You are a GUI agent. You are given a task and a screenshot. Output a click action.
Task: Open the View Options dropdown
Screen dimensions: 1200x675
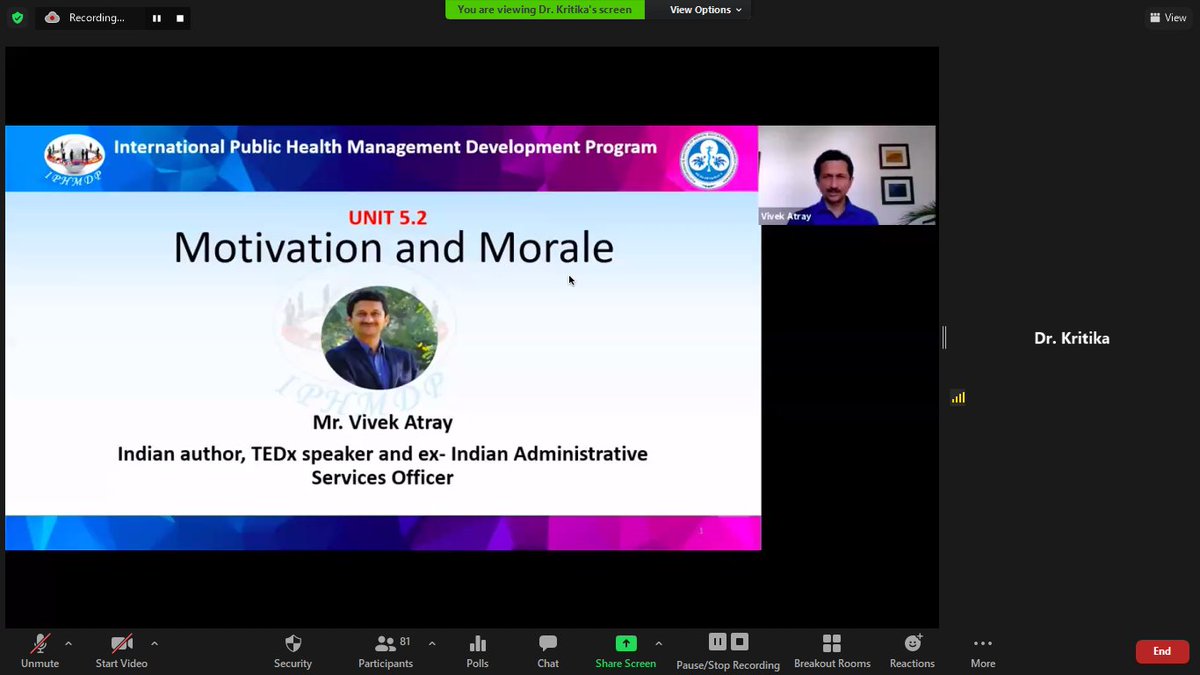coord(705,9)
